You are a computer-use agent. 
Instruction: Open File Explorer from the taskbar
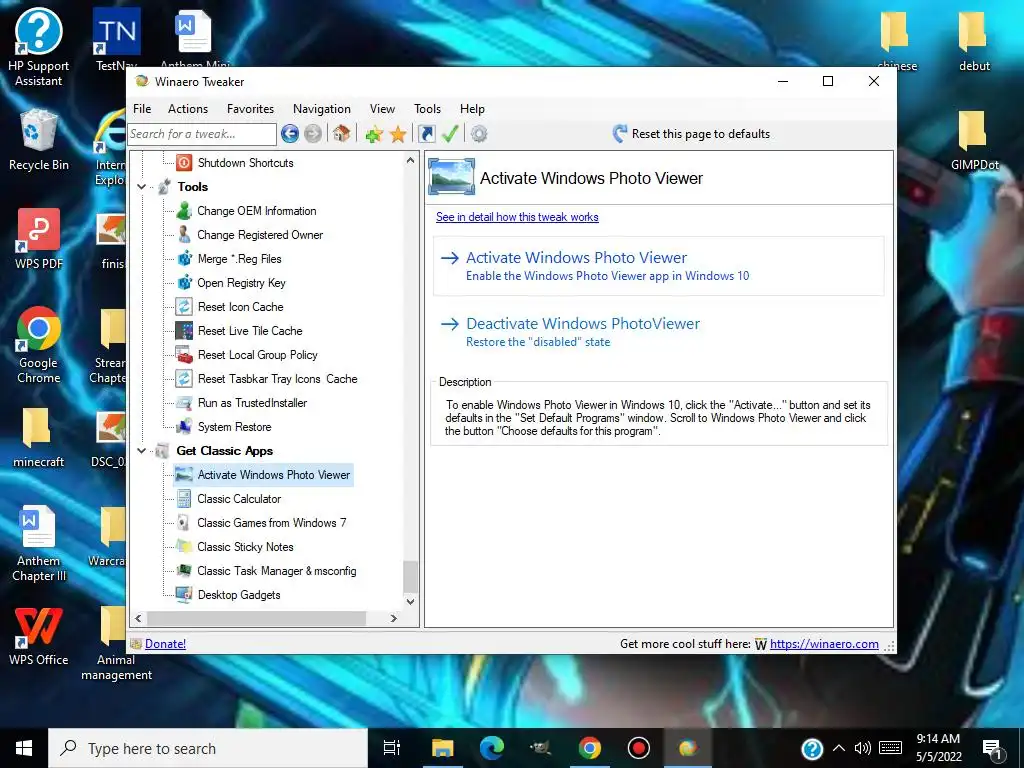pyautogui.click(x=442, y=748)
